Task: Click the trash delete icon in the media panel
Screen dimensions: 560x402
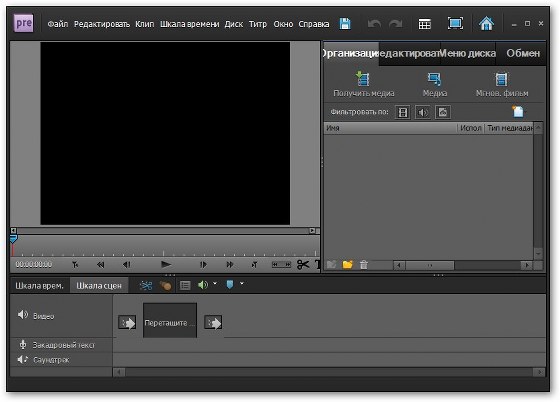Action: pyautogui.click(x=364, y=265)
